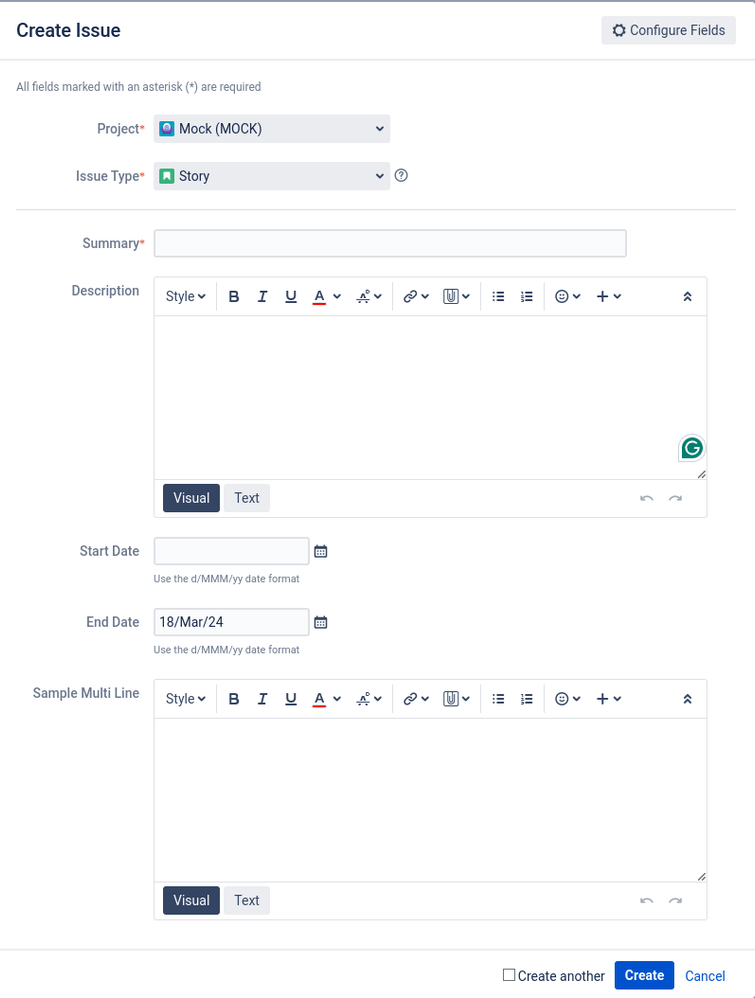The width and height of the screenshot is (755, 998).
Task: Toggle underline in Description editor toolbar
Action: click(291, 297)
